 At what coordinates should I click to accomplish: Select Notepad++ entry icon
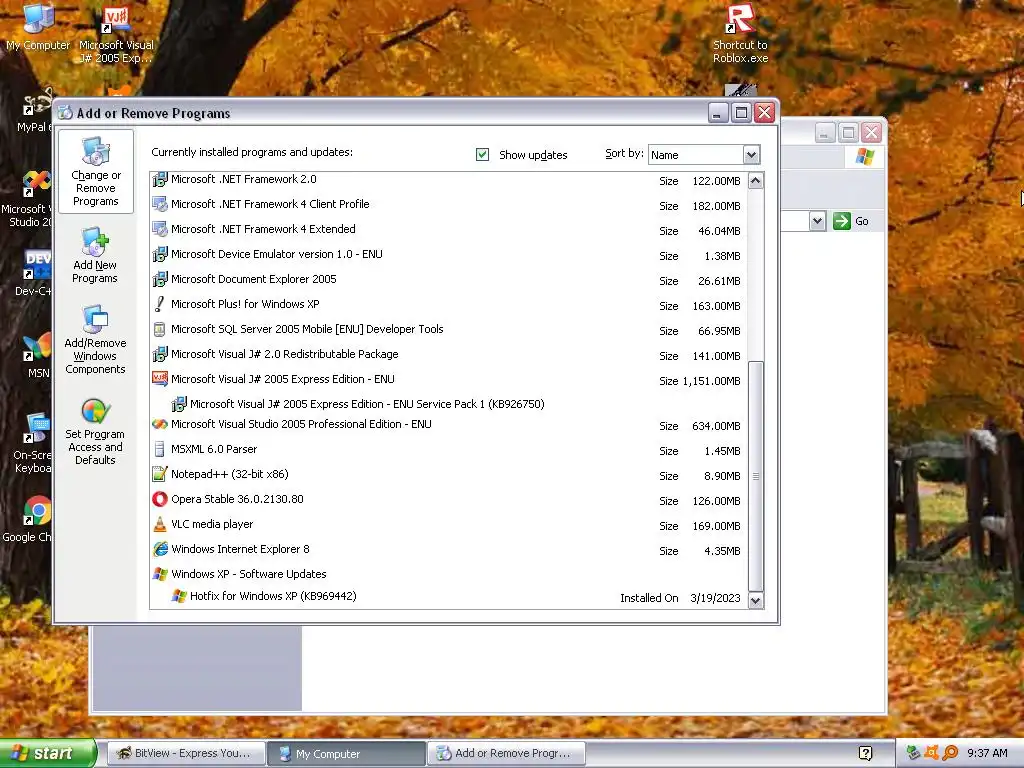tap(159, 474)
